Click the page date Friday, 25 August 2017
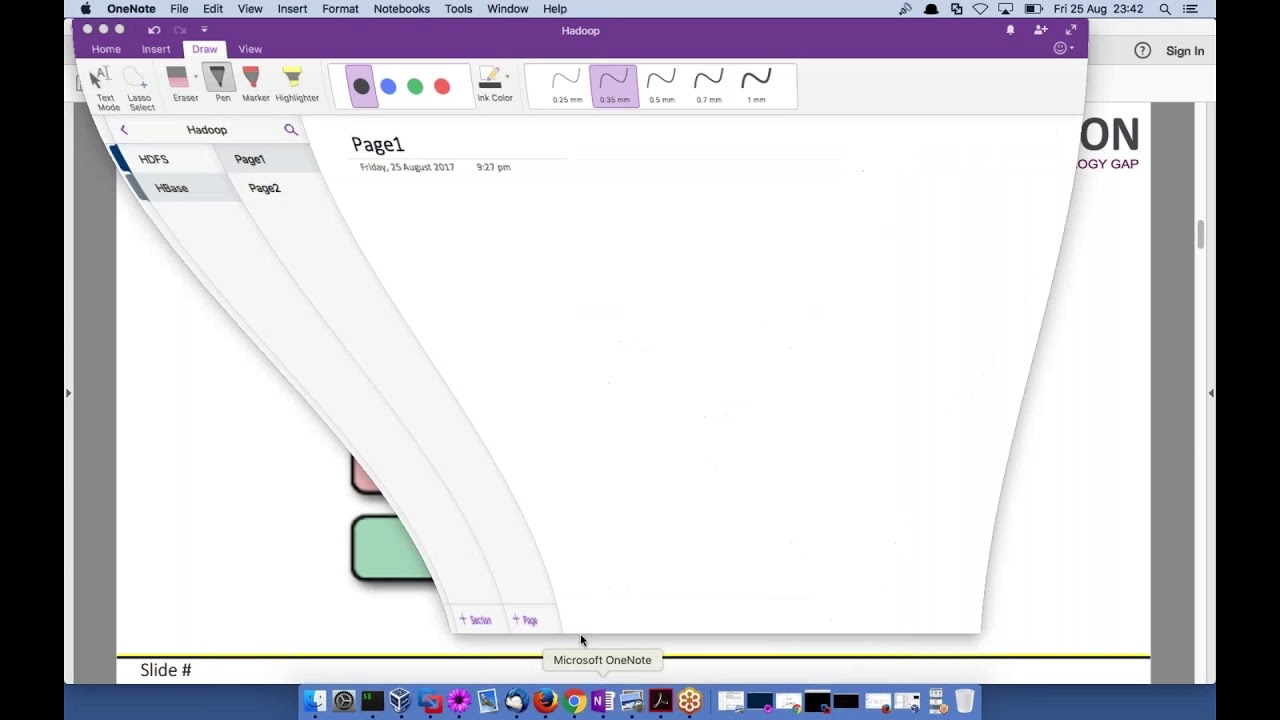This screenshot has width=1280, height=720. (x=407, y=167)
